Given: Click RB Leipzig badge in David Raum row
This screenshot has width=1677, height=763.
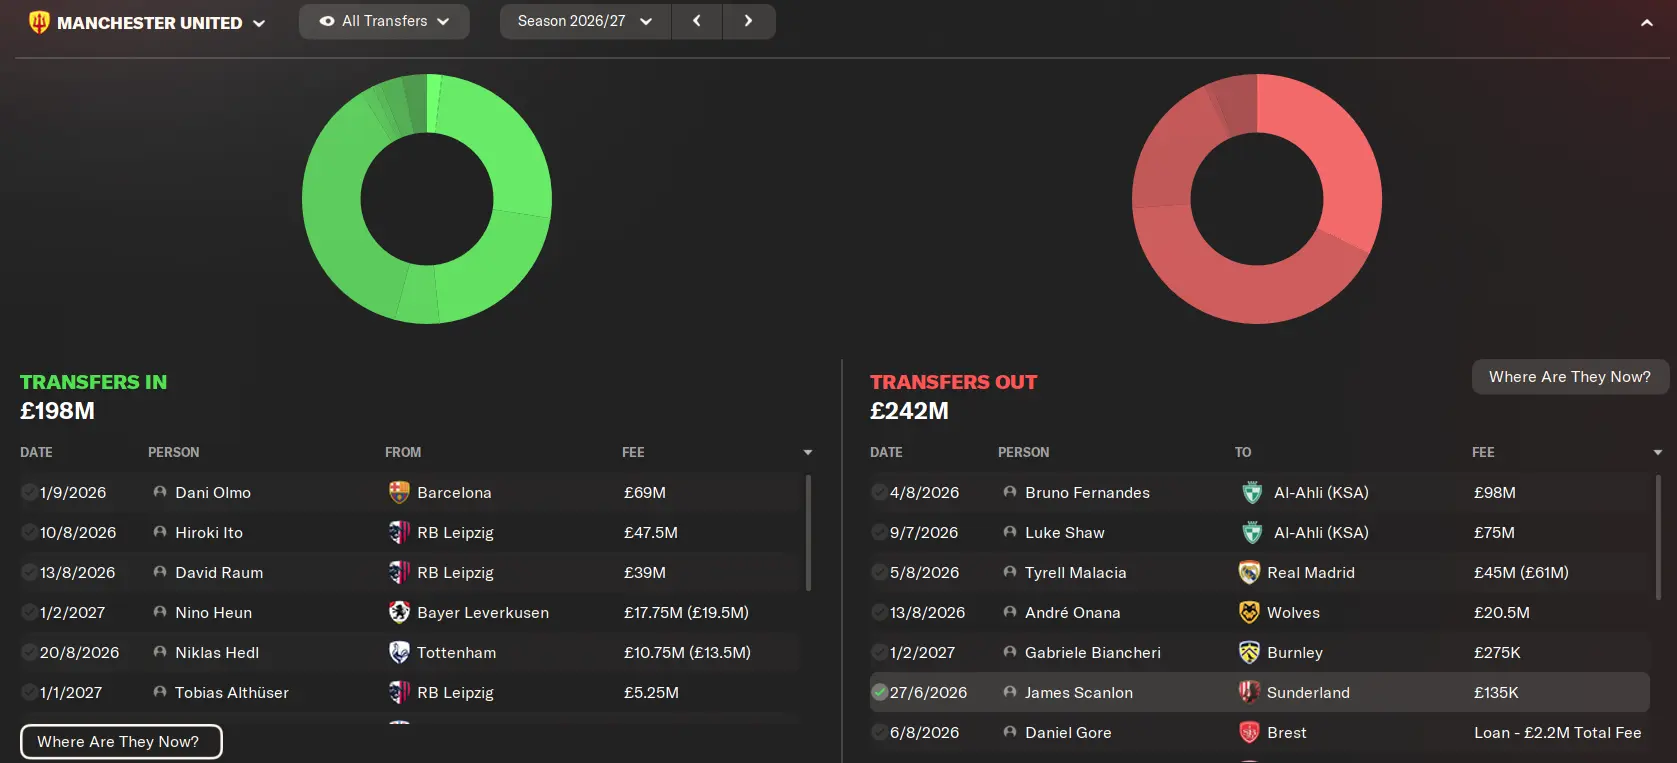Looking at the screenshot, I should (399, 572).
